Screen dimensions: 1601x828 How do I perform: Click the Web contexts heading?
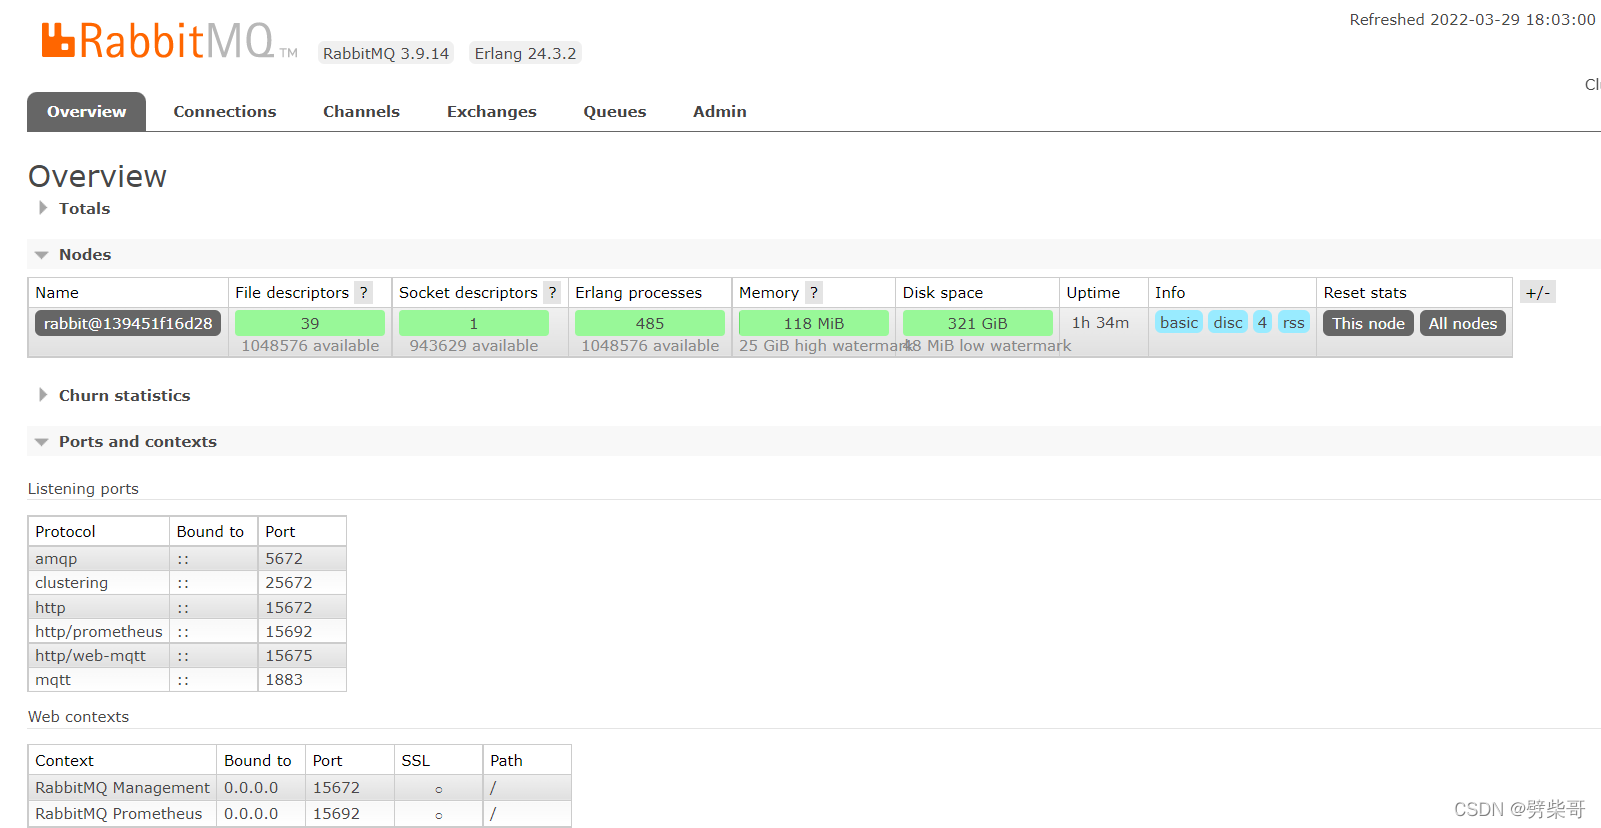tap(78, 716)
